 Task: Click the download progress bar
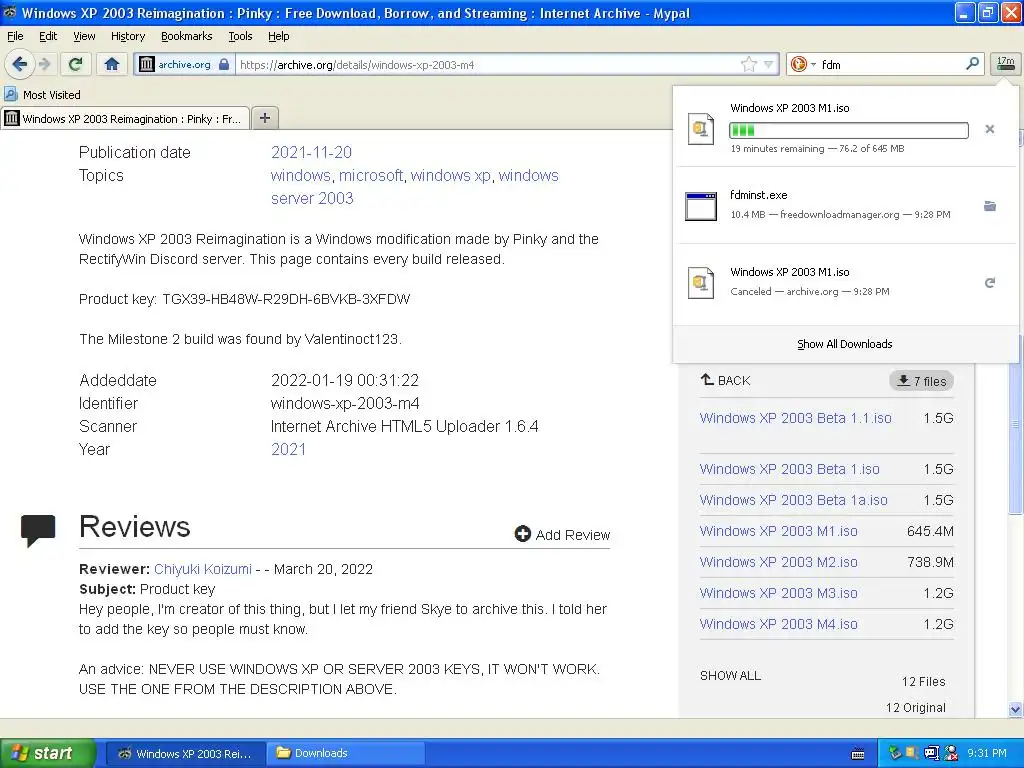tap(849, 130)
